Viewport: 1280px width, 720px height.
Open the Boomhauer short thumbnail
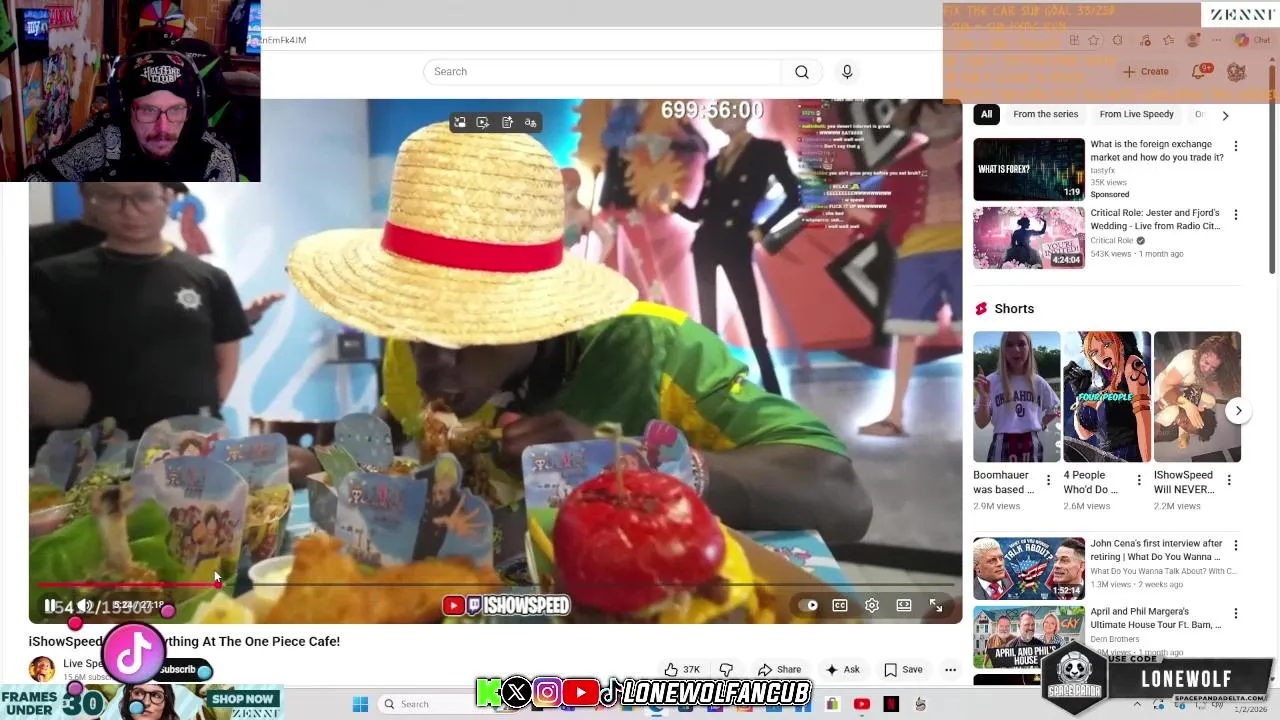(1017, 397)
